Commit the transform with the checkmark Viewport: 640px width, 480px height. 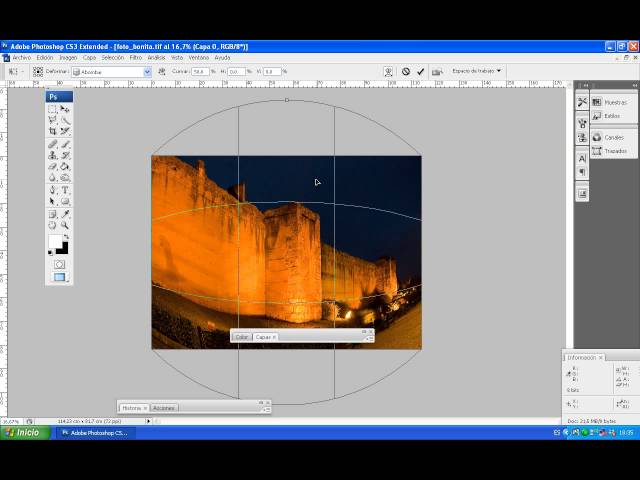tap(420, 71)
